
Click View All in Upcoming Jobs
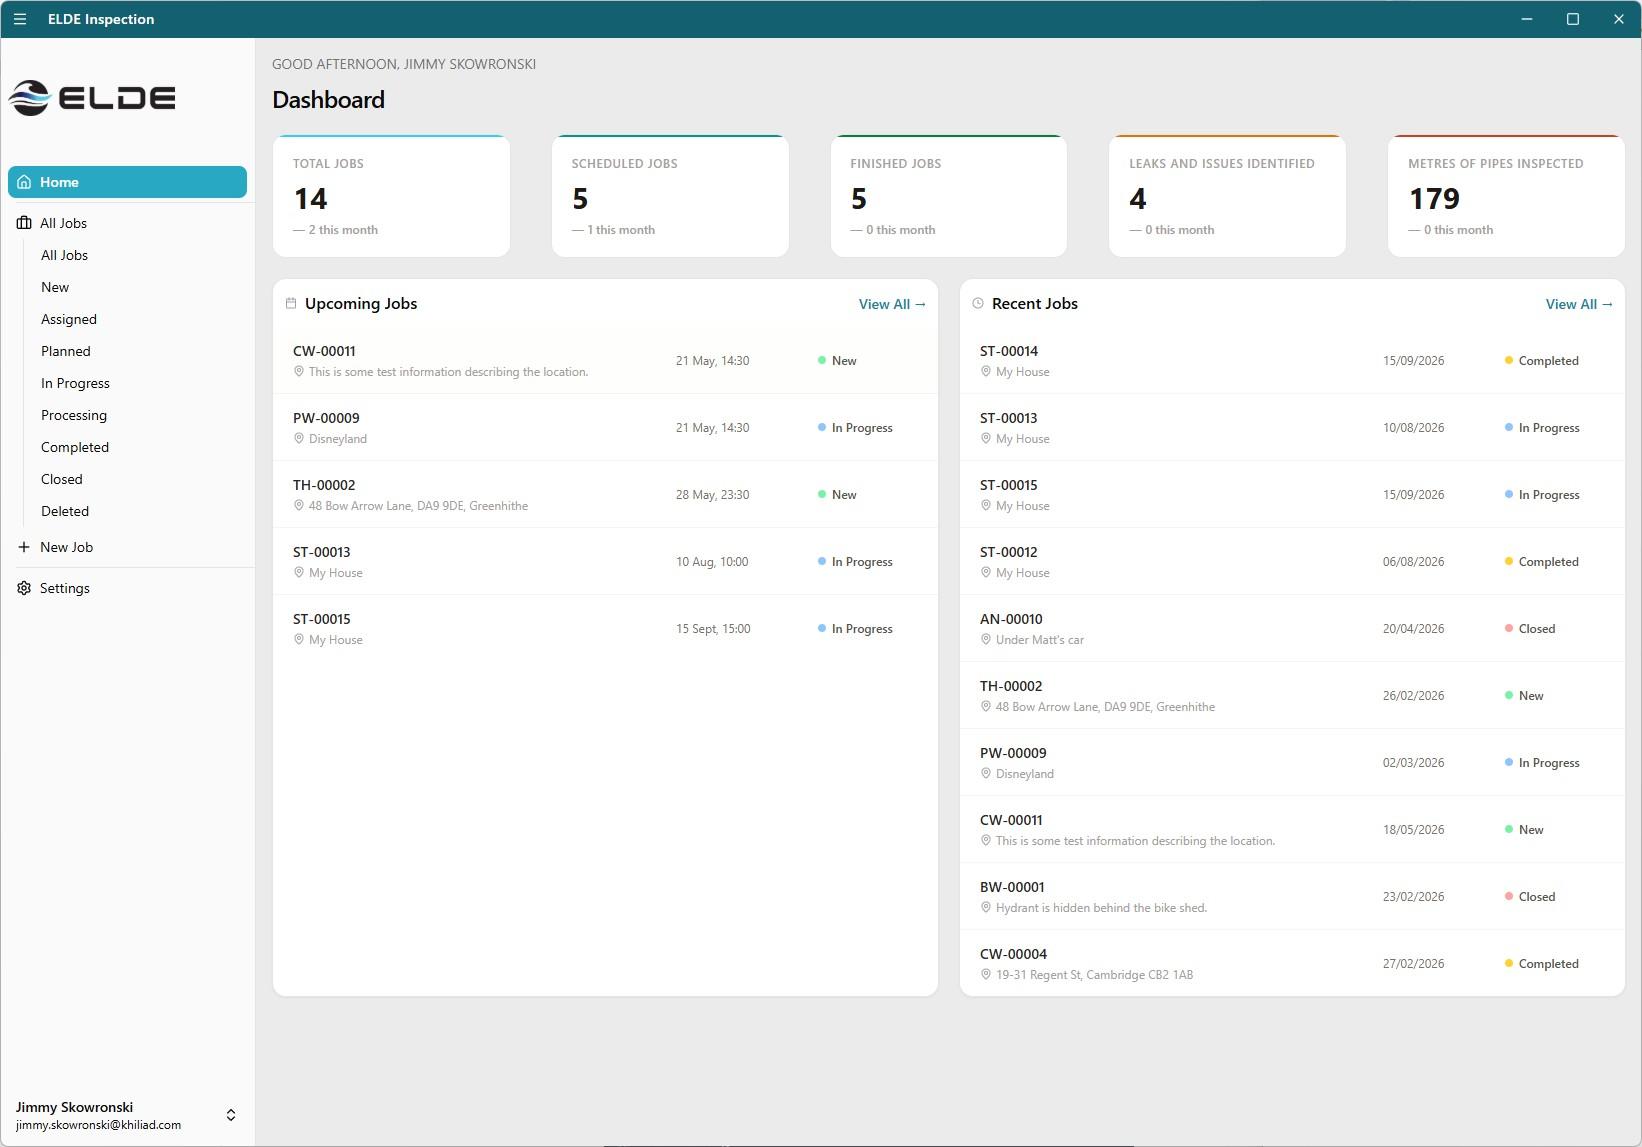pos(892,304)
